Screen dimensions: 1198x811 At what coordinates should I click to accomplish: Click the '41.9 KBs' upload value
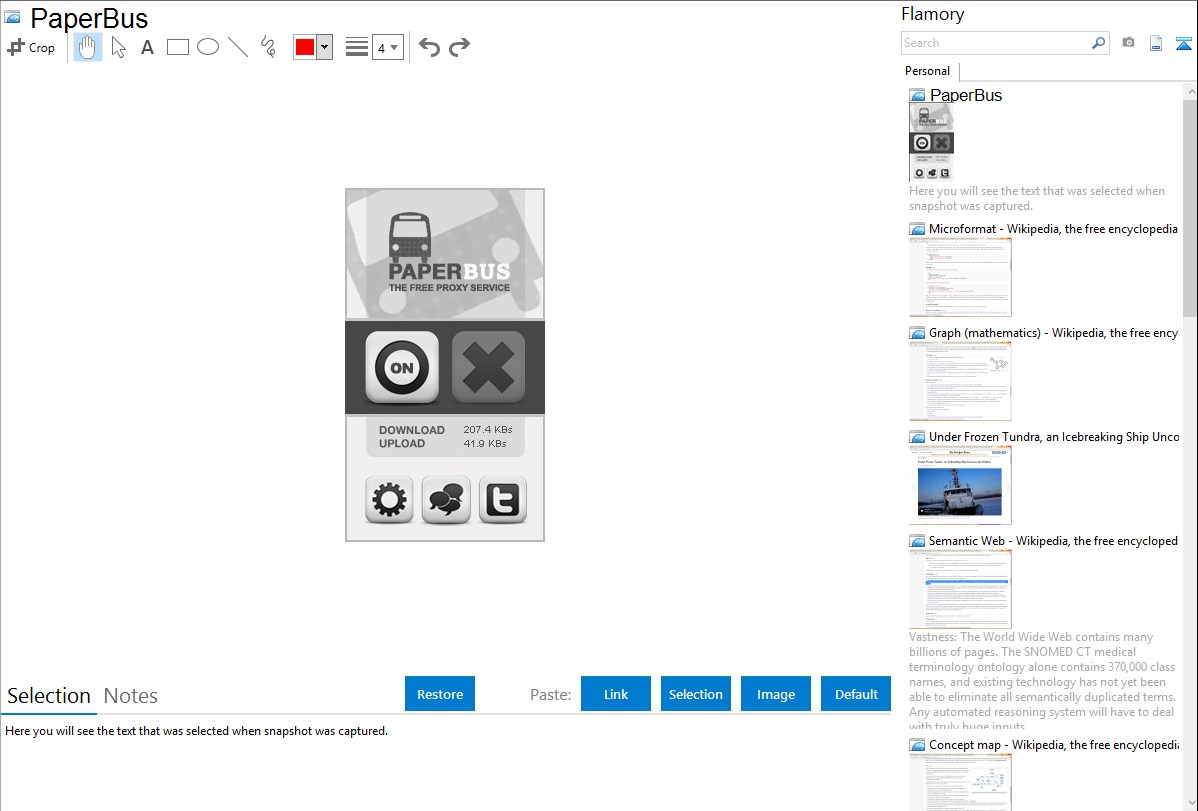(485, 443)
